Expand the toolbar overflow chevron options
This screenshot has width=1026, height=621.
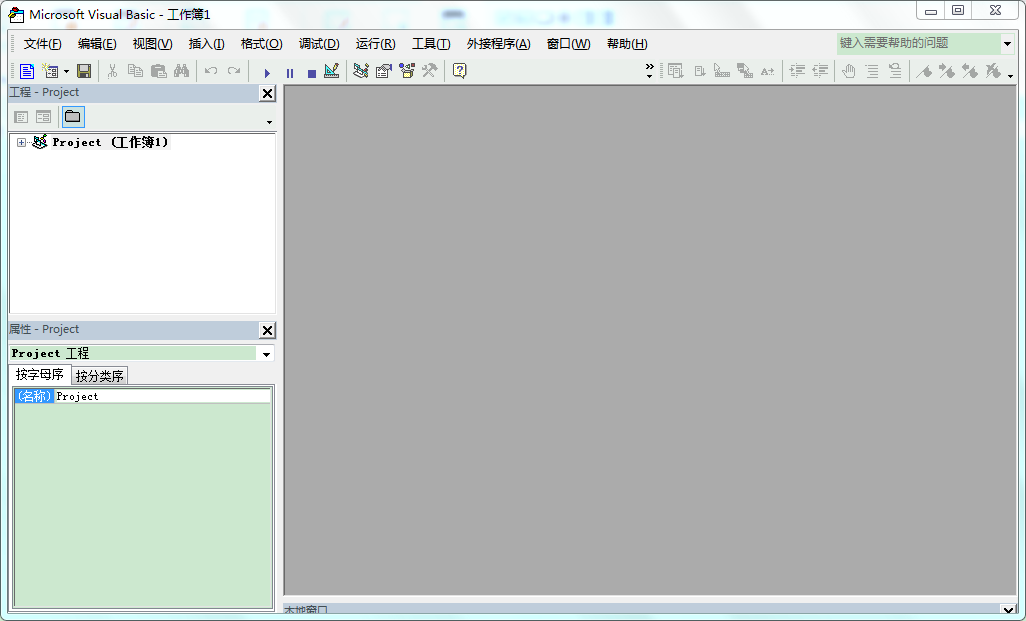[649, 71]
